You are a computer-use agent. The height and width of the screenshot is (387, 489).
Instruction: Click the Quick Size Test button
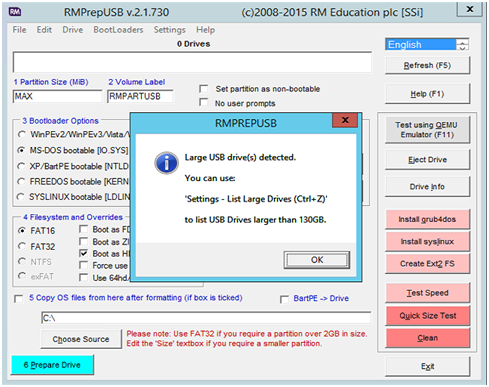[427, 315]
